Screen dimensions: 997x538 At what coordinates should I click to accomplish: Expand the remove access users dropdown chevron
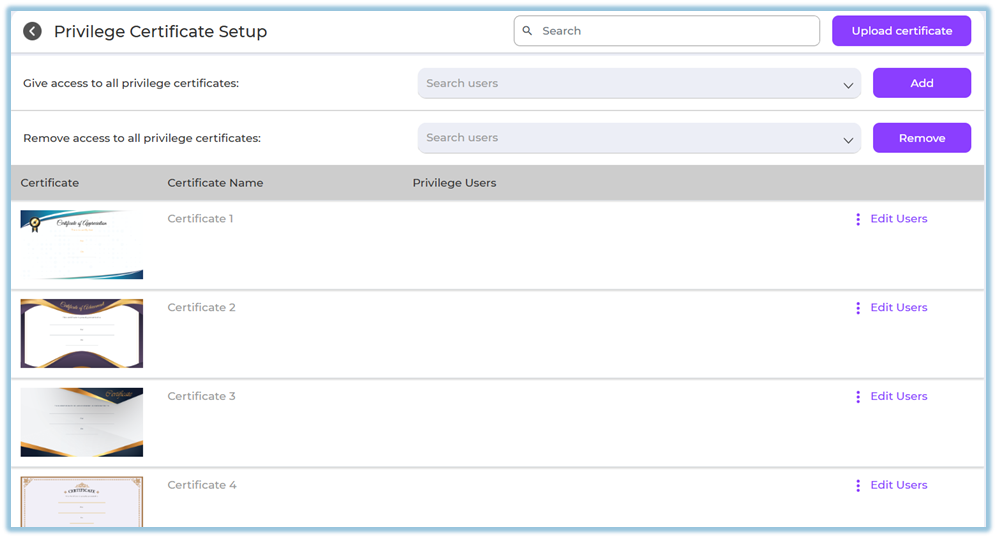pyautogui.click(x=848, y=139)
